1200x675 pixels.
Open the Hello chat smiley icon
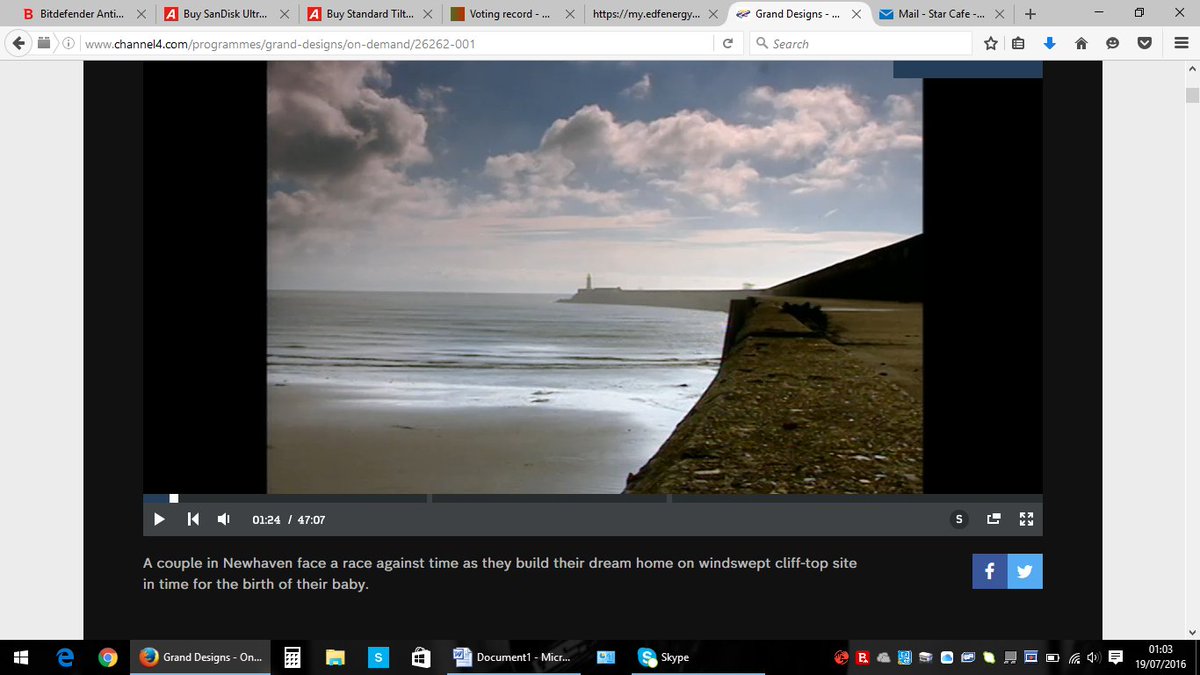coord(1112,44)
